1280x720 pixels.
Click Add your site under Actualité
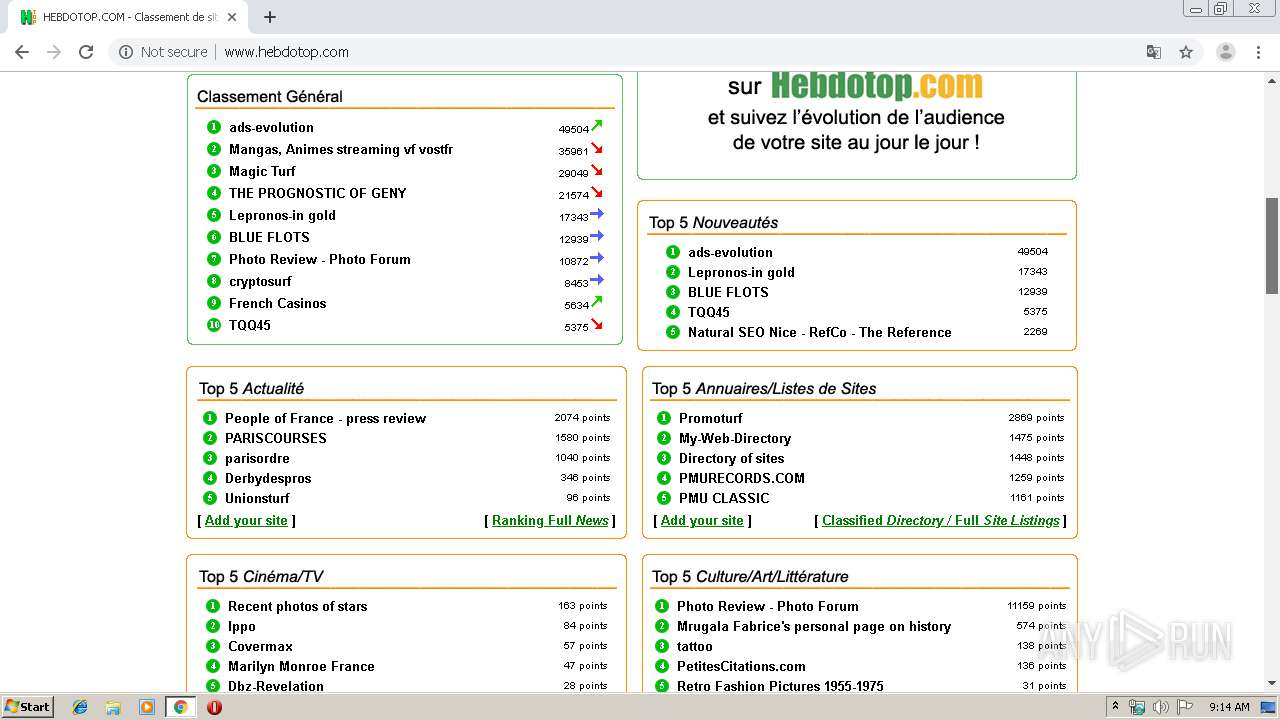246,520
